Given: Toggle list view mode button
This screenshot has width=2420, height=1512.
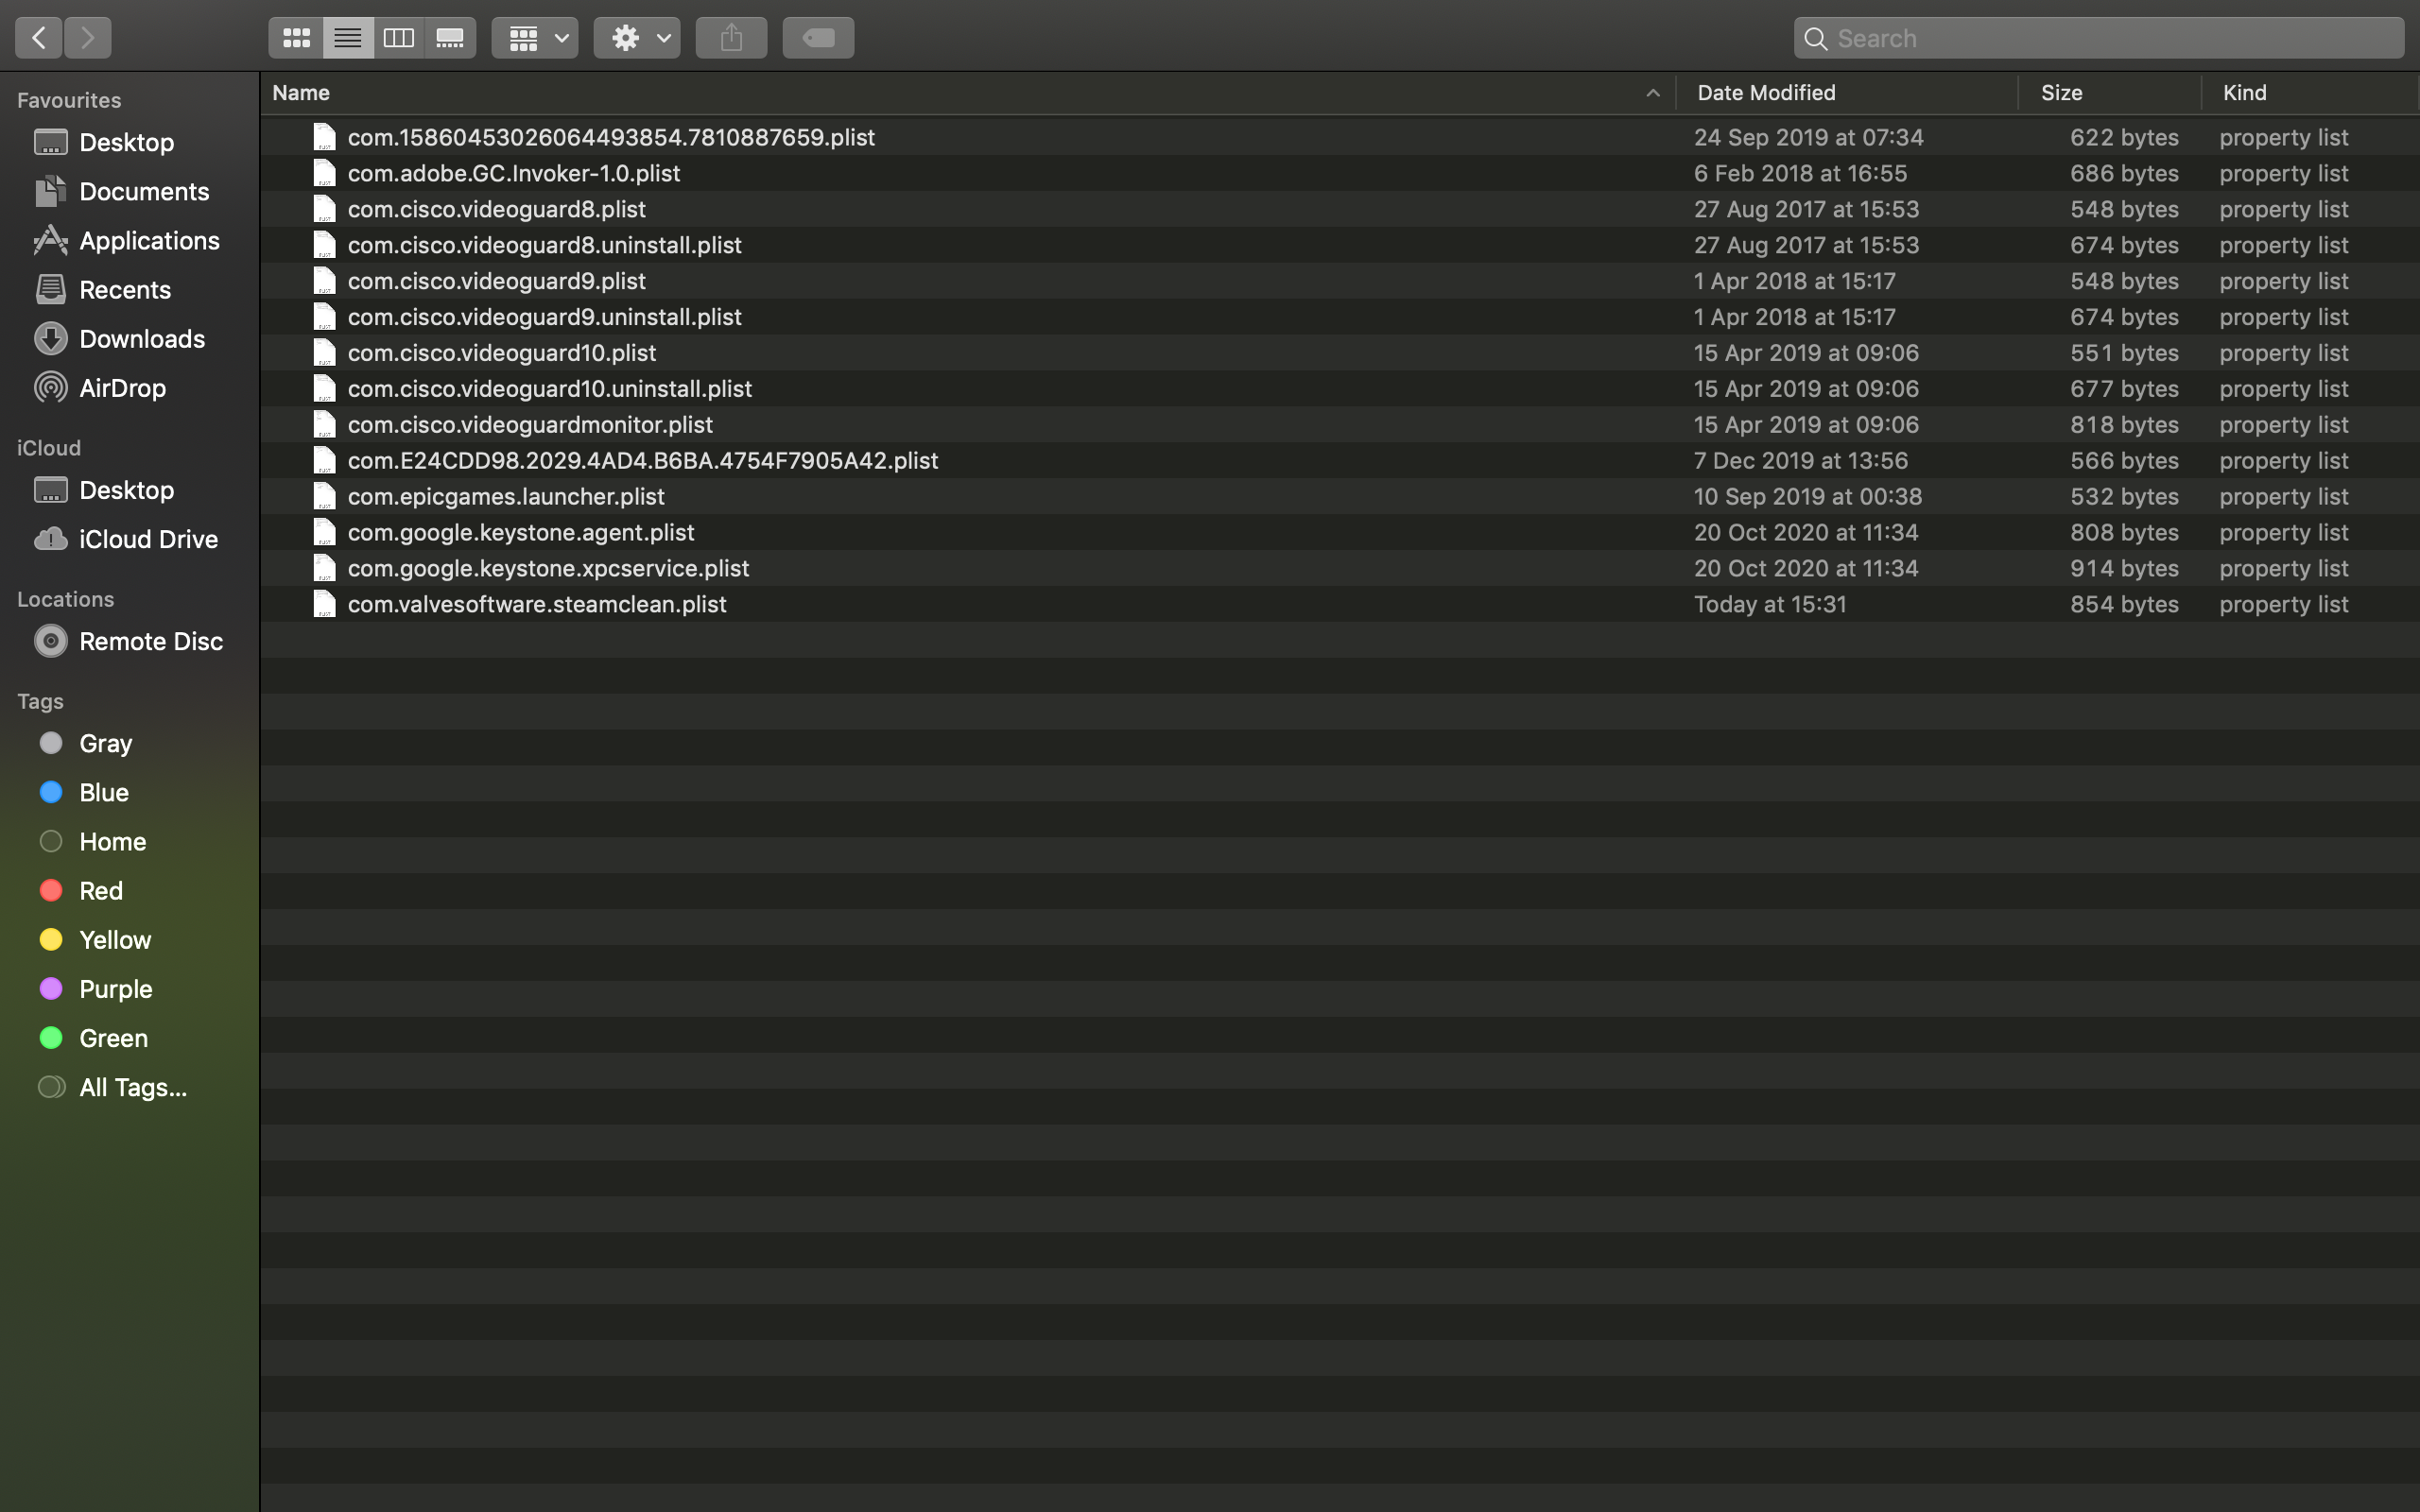Looking at the screenshot, I should point(348,38).
